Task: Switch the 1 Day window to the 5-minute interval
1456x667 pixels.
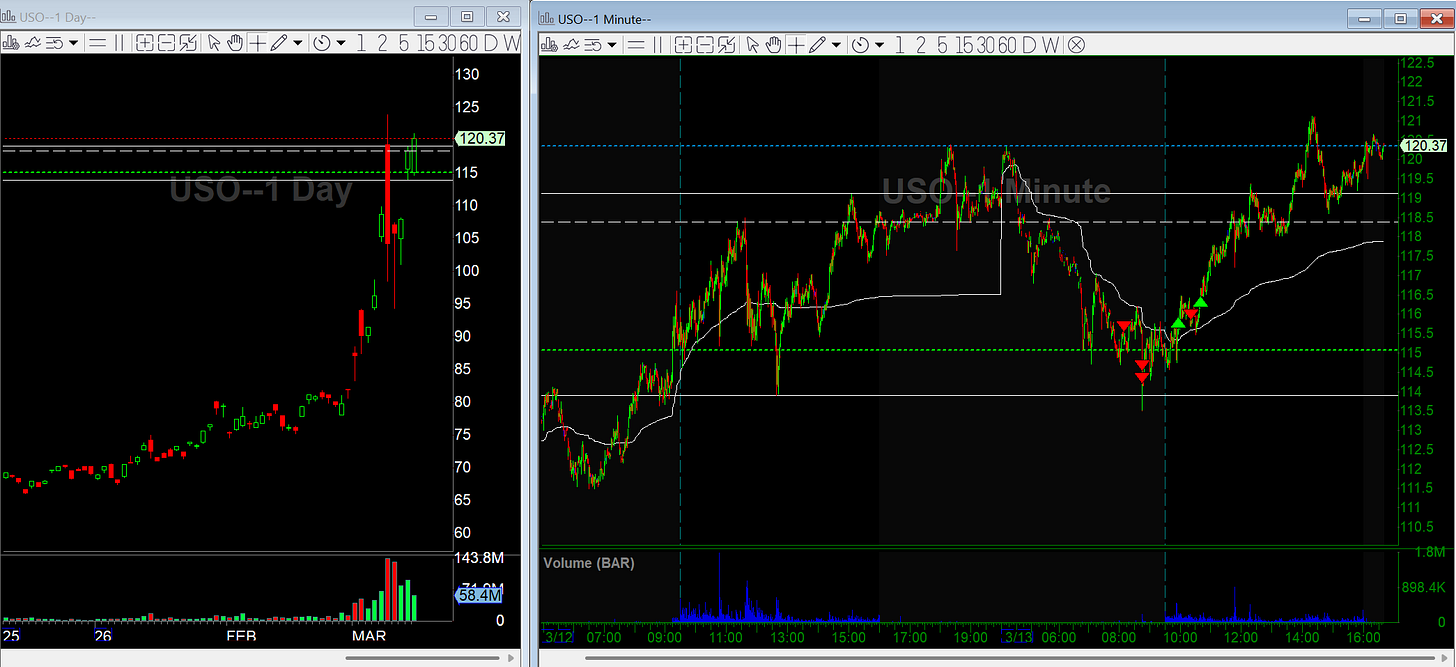Action: 403,43
